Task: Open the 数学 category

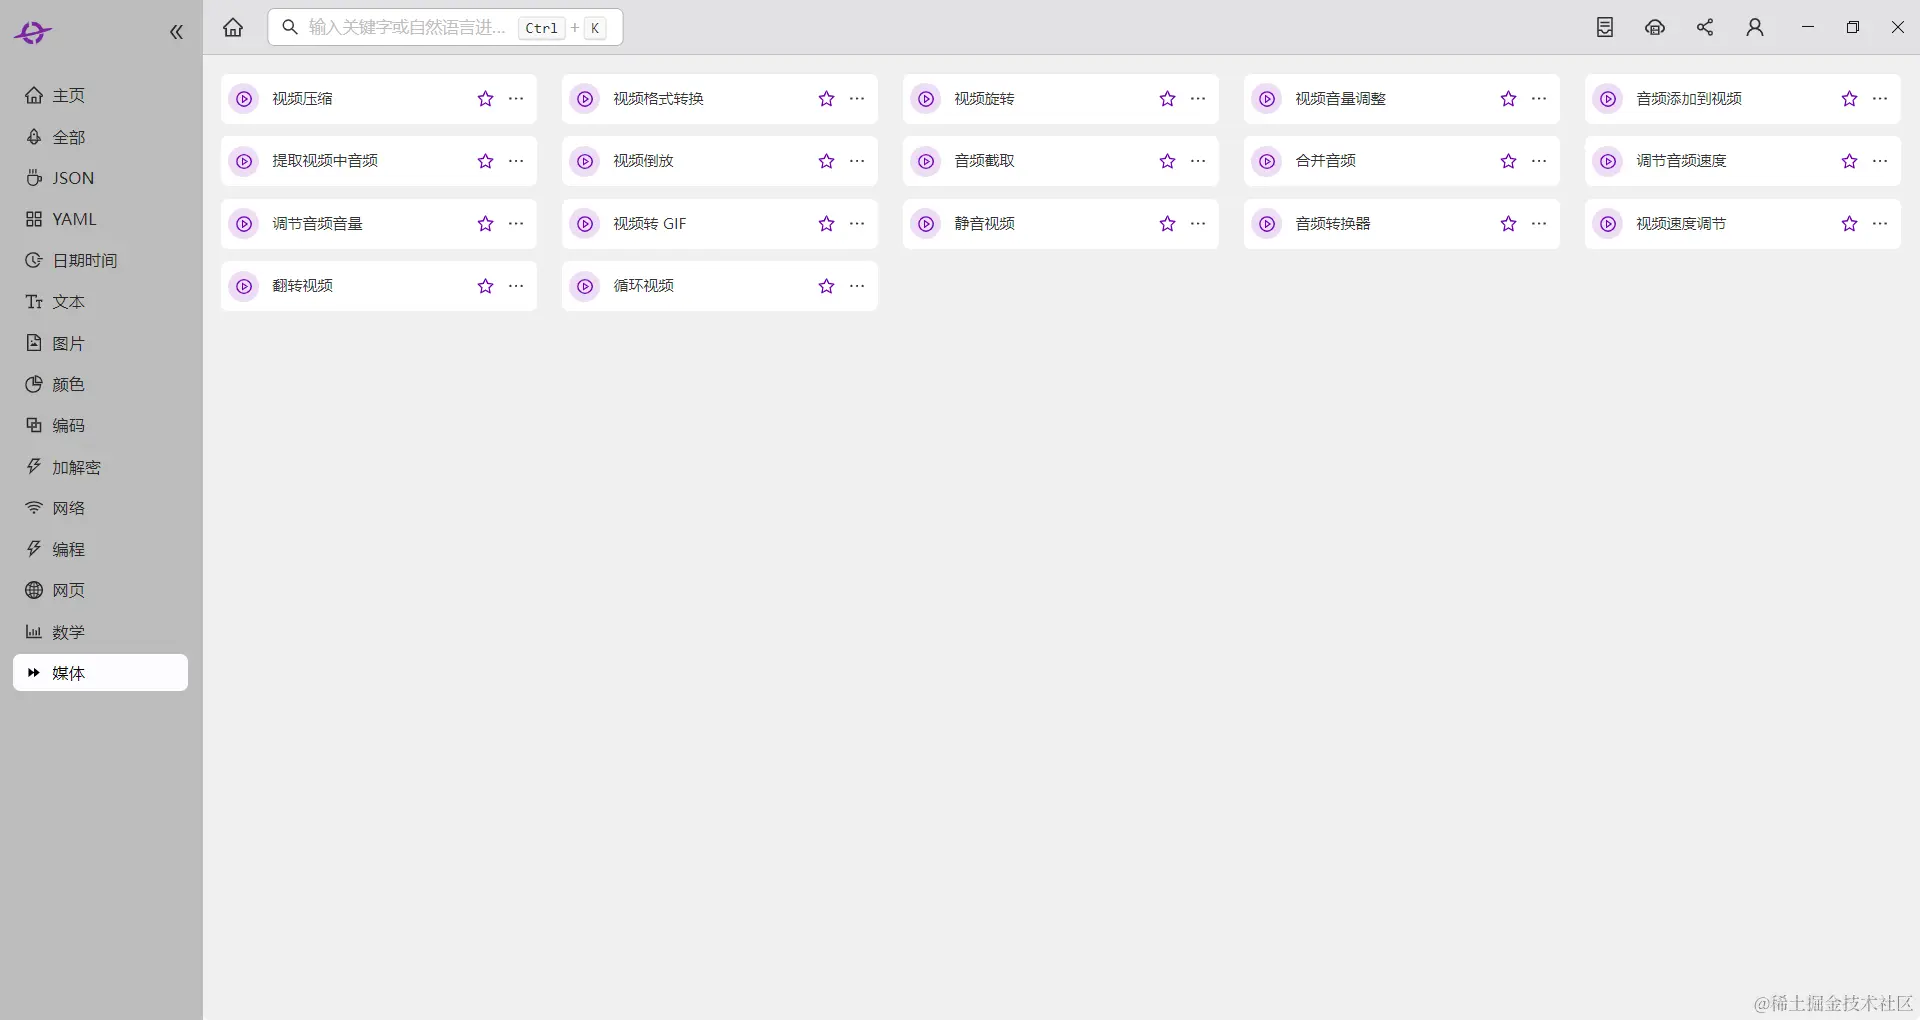Action: tap(100, 632)
